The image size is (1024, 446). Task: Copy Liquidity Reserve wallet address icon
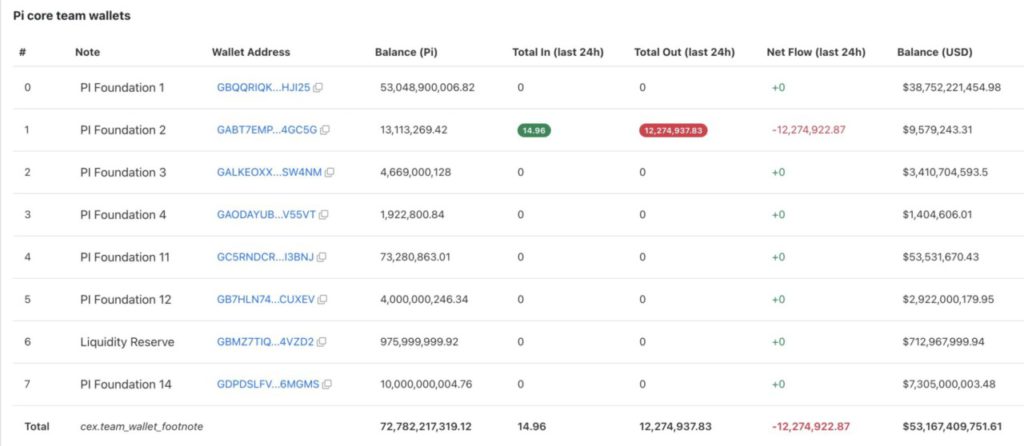tap(320, 342)
